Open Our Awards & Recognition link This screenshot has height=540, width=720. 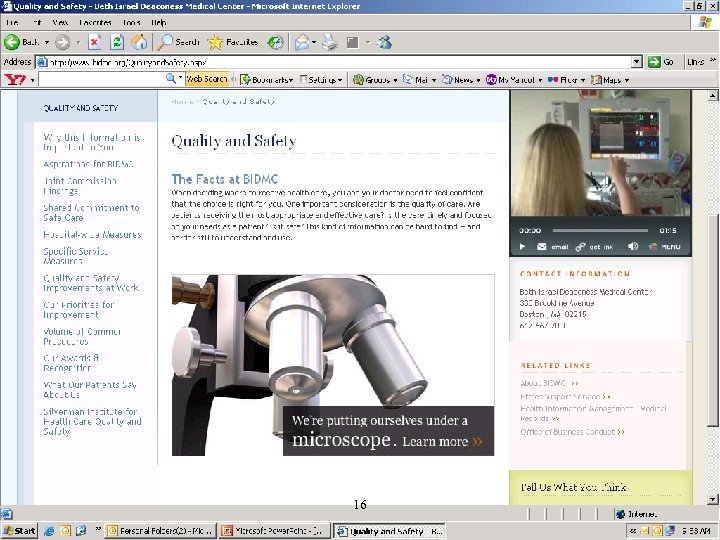click(x=71, y=363)
